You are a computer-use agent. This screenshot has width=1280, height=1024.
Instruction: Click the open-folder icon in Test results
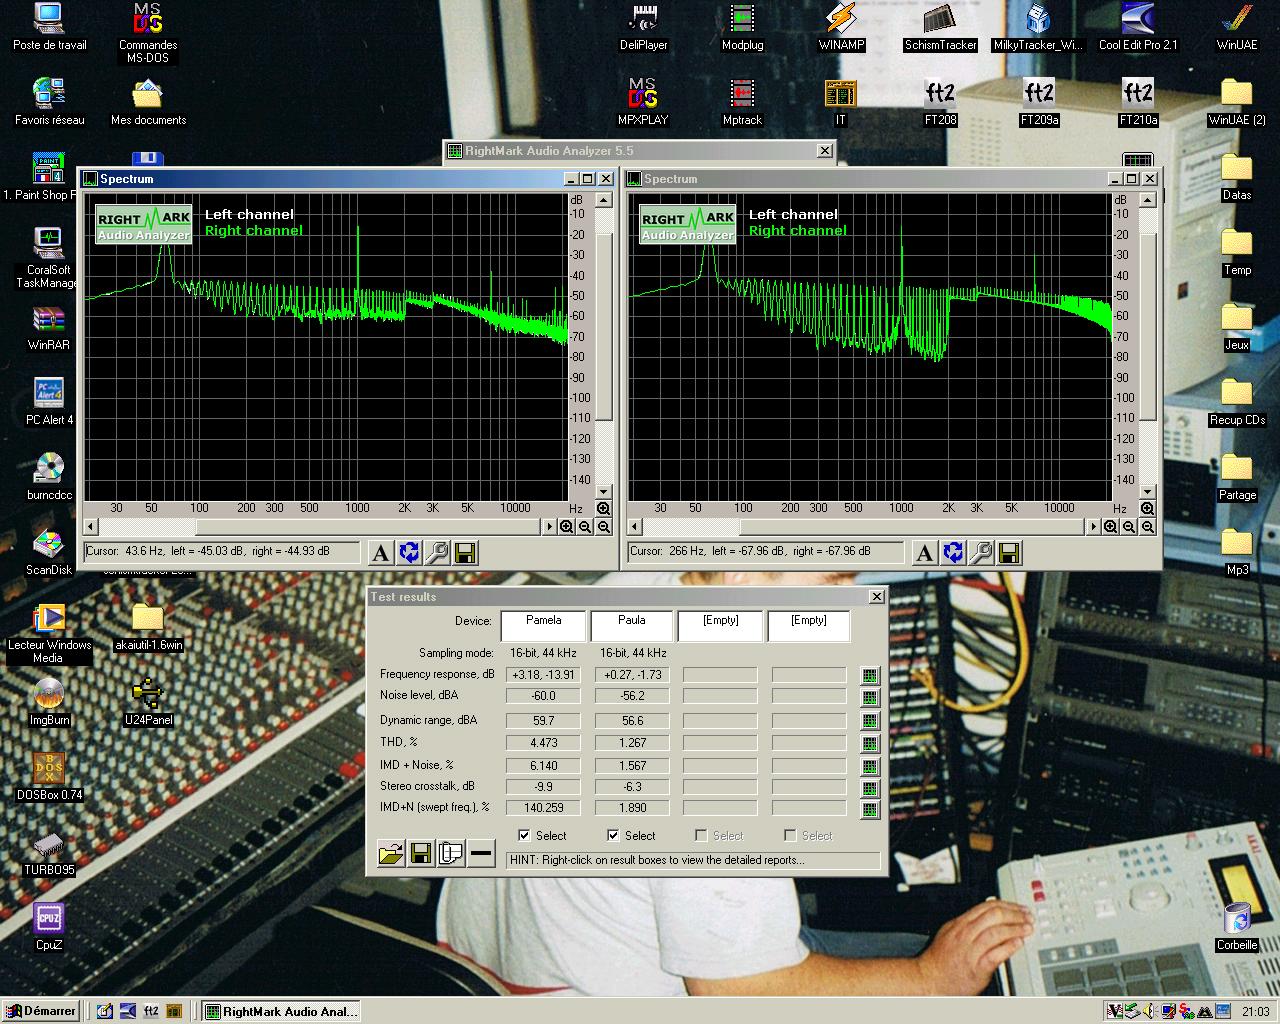(x=391, y=853)
